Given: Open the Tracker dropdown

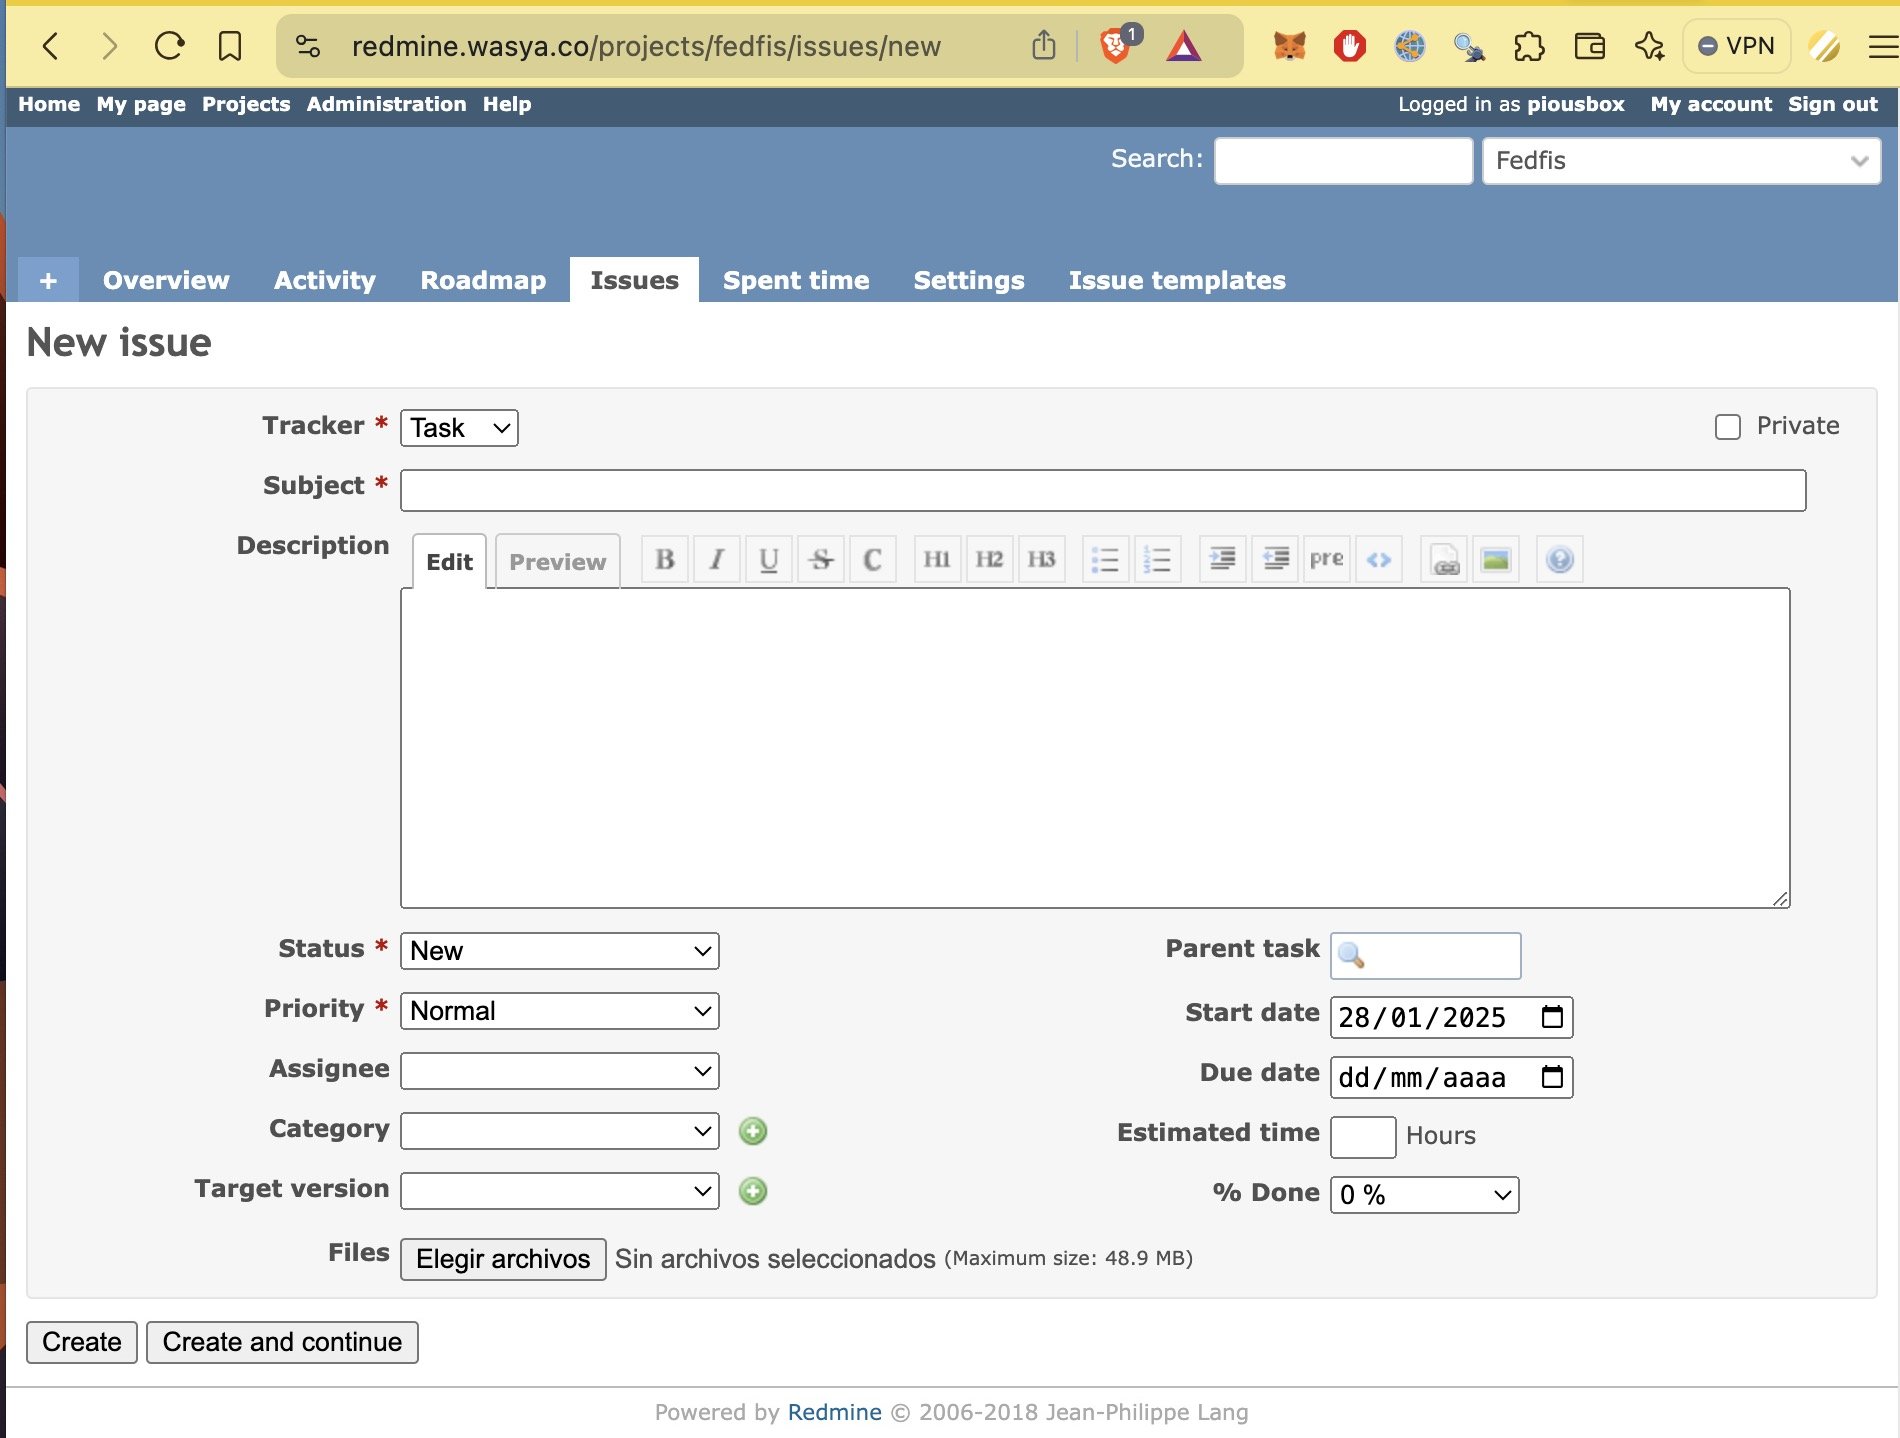Looking at the screenshot, I should (x=459, y=428).
